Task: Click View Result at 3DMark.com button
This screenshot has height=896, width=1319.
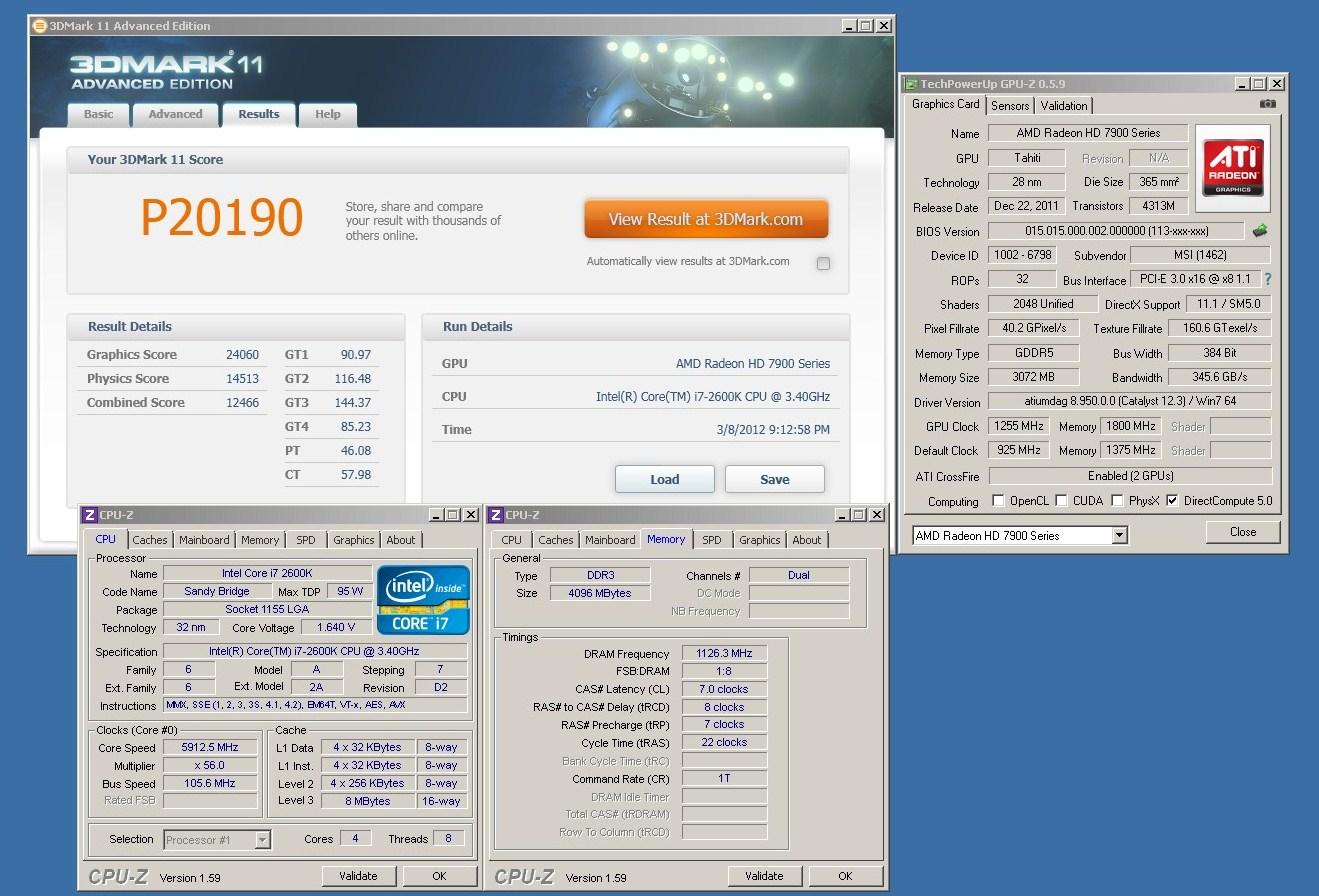Action: [x=706, y=219]
